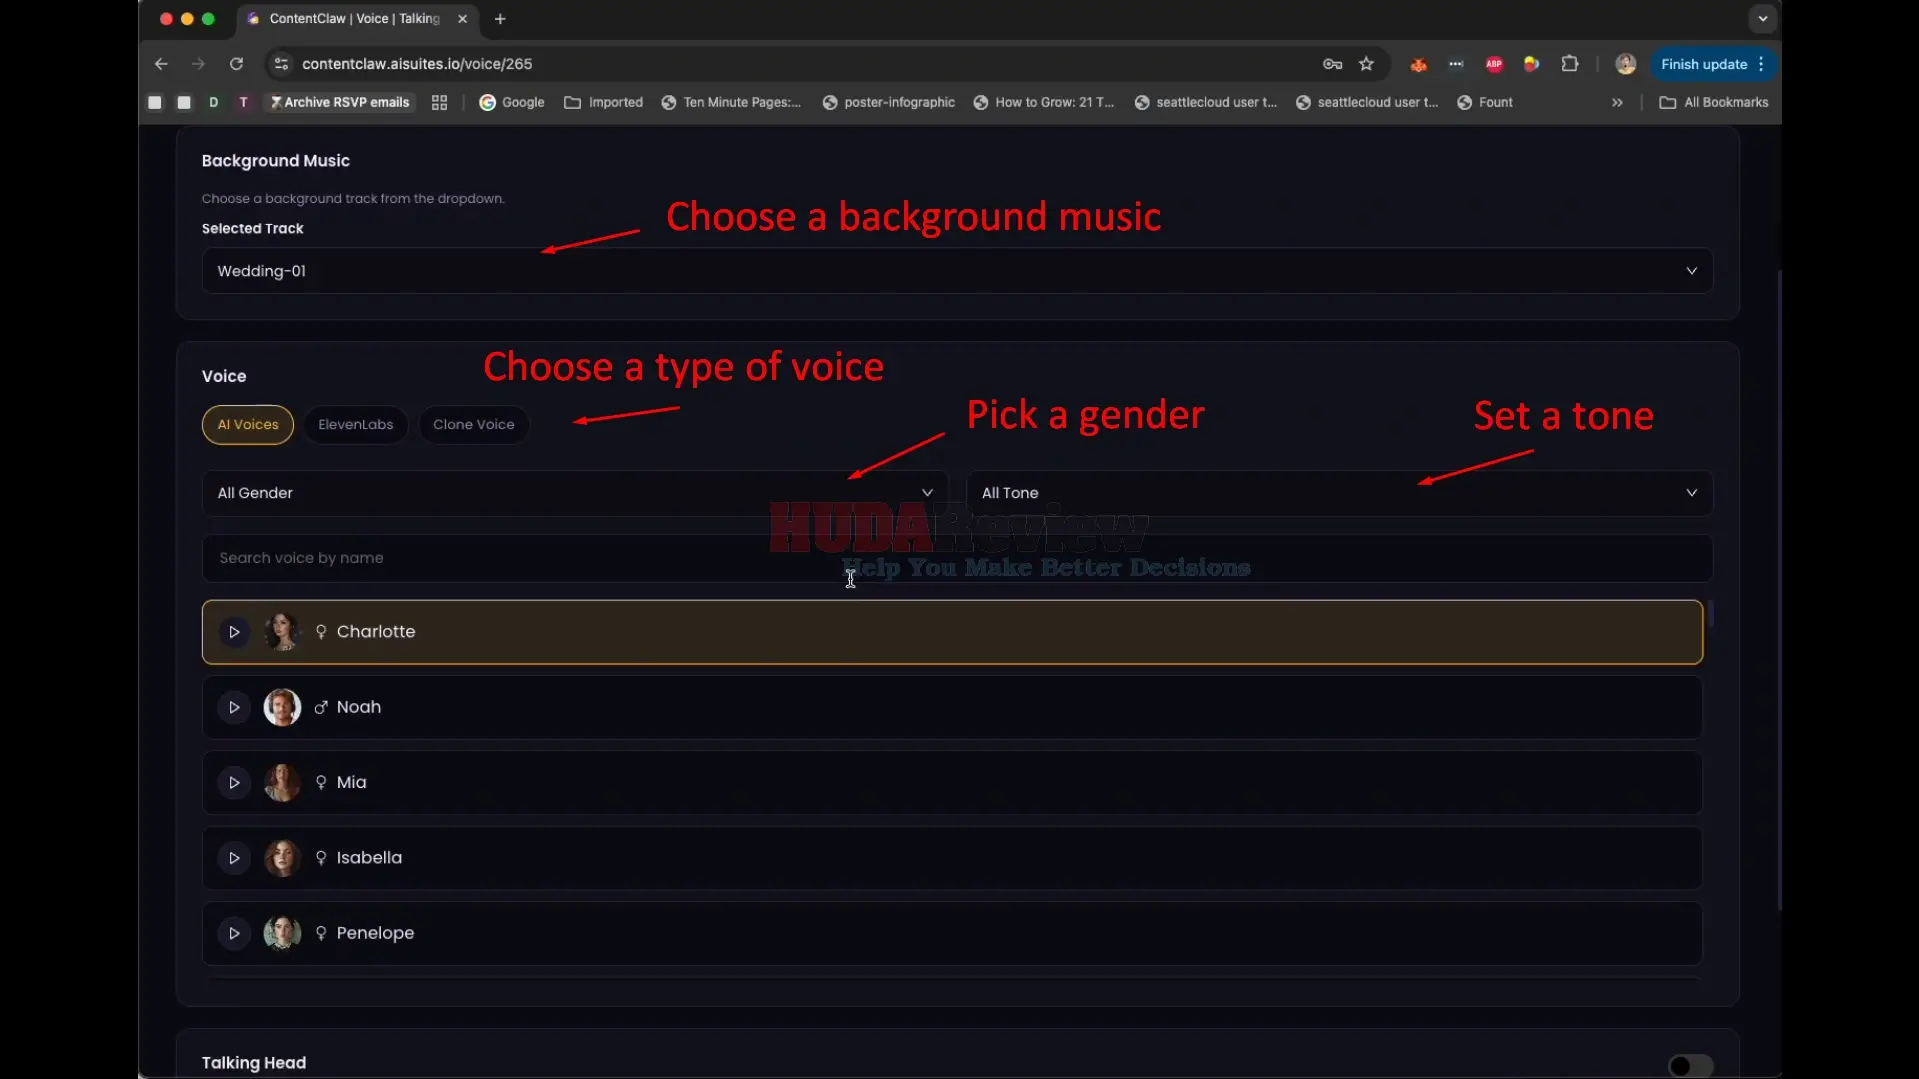The height and width of the screenshot is (1079, 1919).
Task: Click the D bookmark icon
Action: 213,102
